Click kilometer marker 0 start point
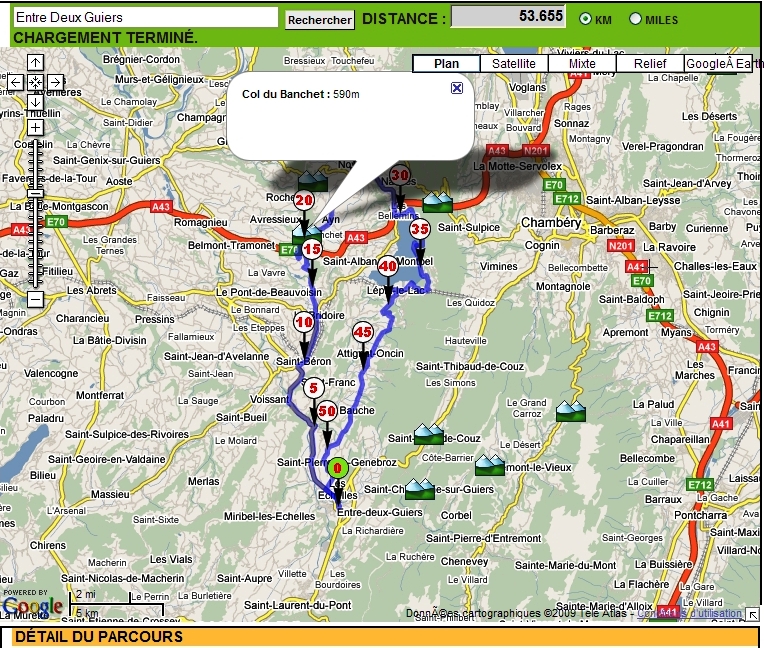764x648 pixels. point(338,468)
